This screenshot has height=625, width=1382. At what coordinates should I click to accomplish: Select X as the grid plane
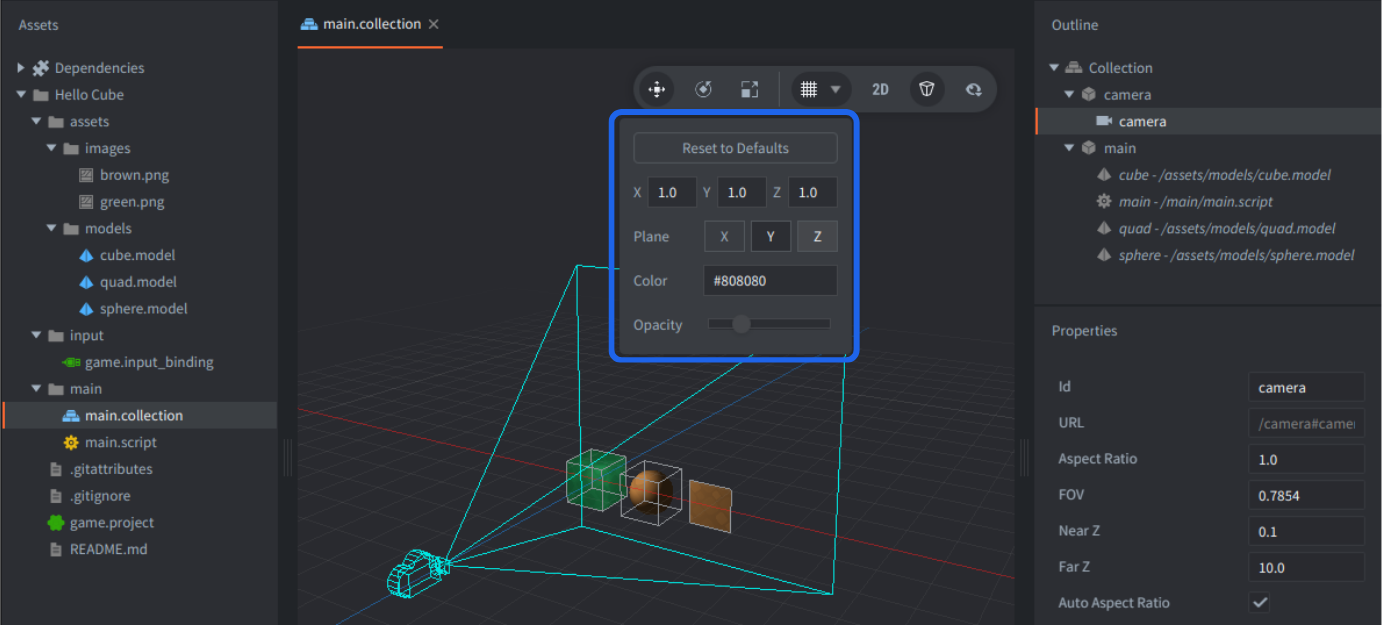(724, 236)
